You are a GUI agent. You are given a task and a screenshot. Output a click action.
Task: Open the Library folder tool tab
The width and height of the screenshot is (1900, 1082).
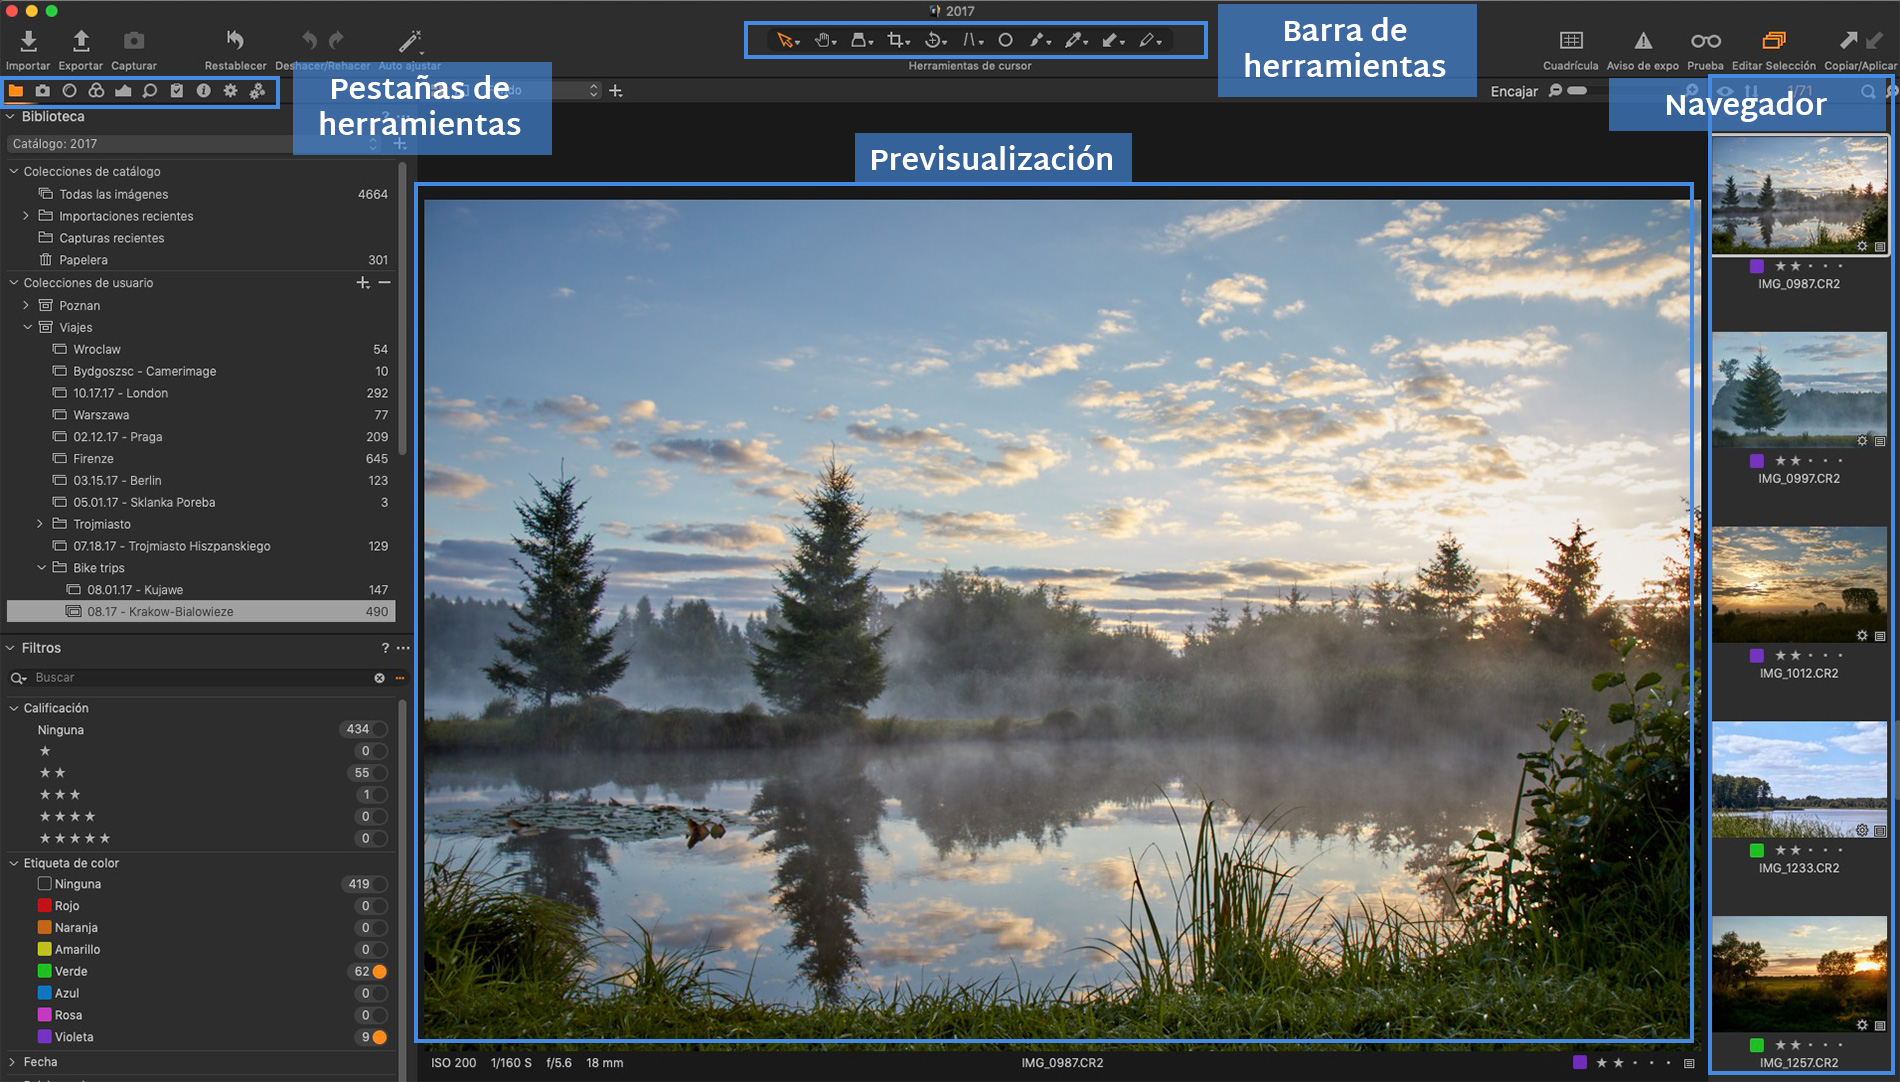(x=16, y=91)
